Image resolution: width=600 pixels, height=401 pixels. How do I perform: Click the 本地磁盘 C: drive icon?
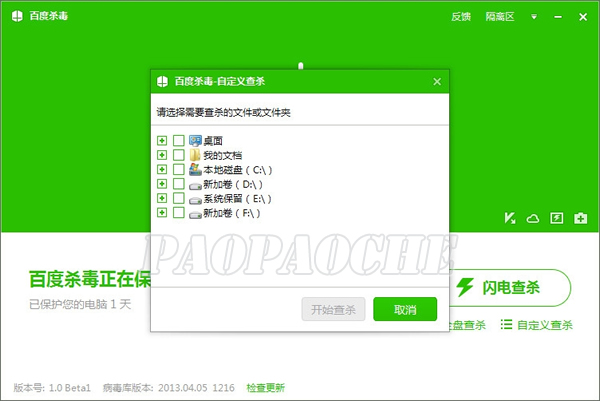195,170
